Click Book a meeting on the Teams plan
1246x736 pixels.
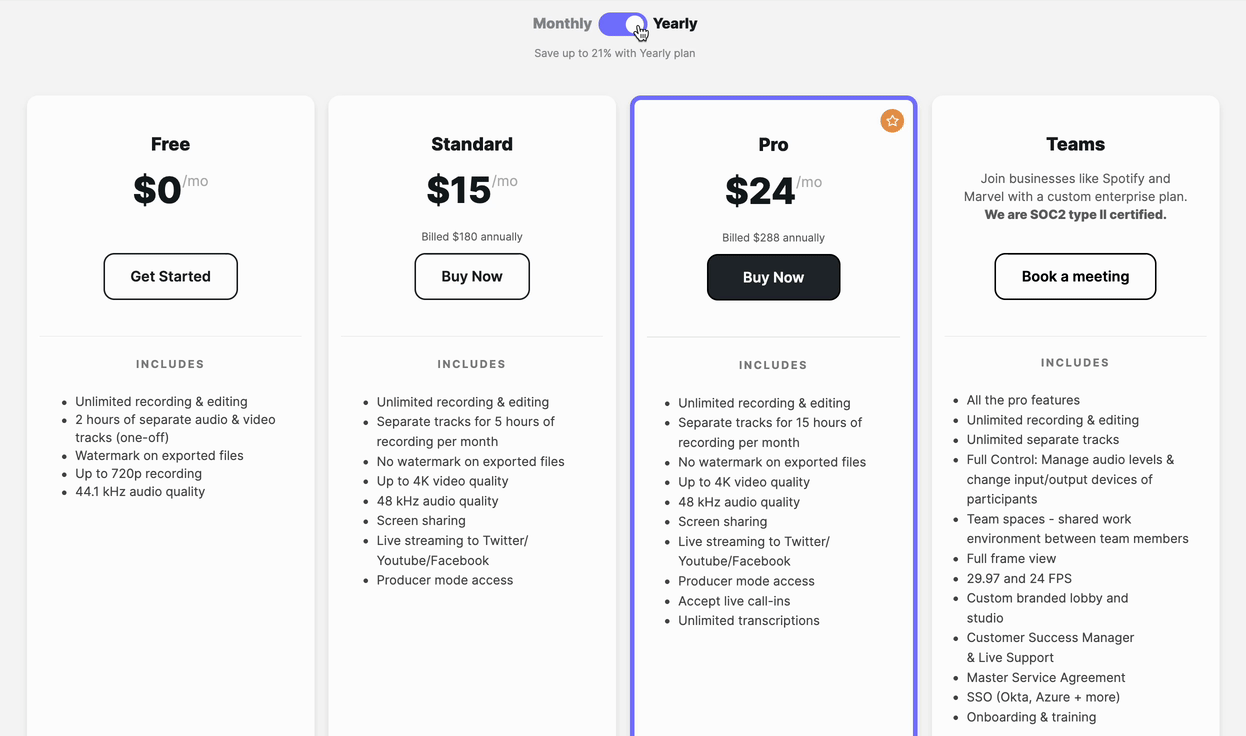1075,276
